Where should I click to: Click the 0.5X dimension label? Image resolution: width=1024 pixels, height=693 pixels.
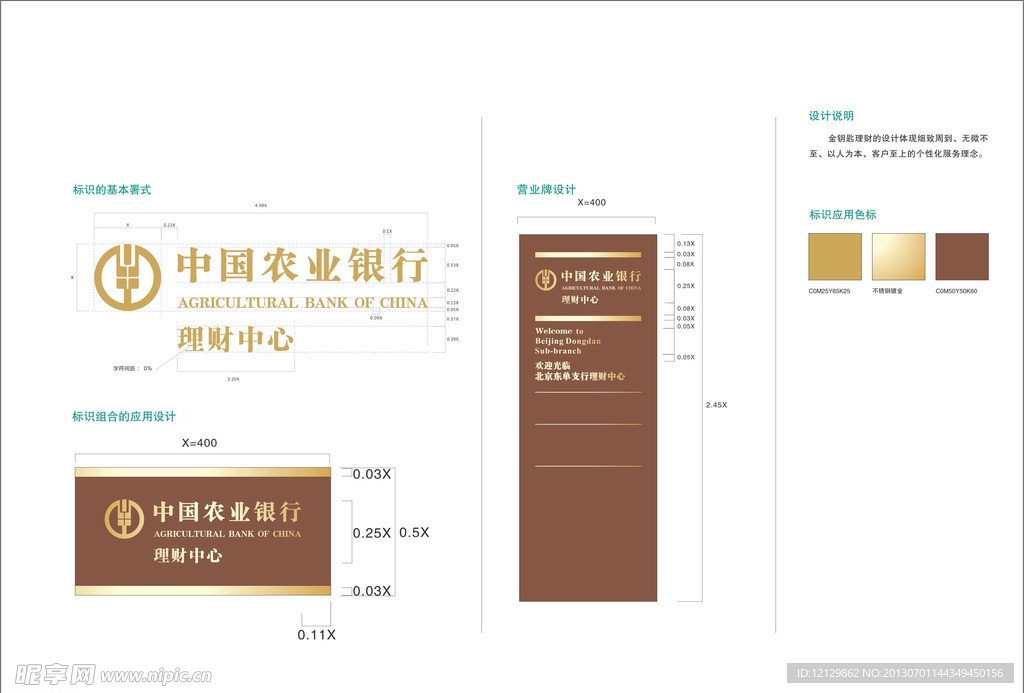click(414, 532)
